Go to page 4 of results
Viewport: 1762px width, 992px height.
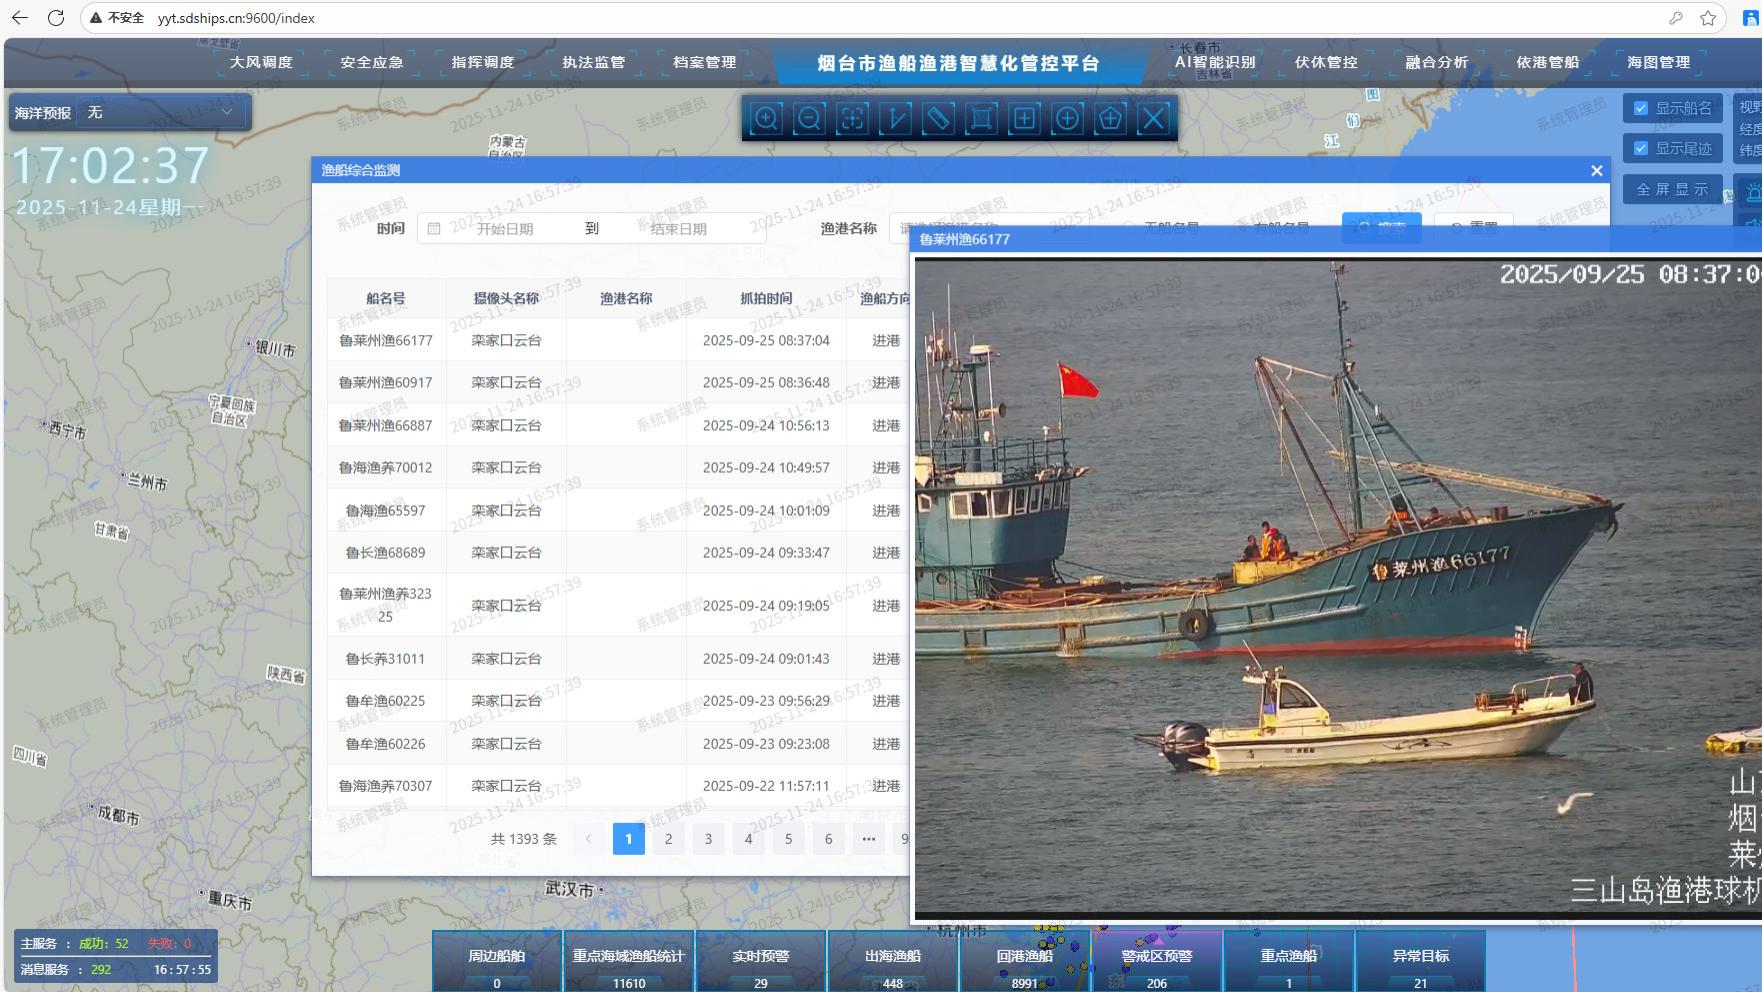749,839
